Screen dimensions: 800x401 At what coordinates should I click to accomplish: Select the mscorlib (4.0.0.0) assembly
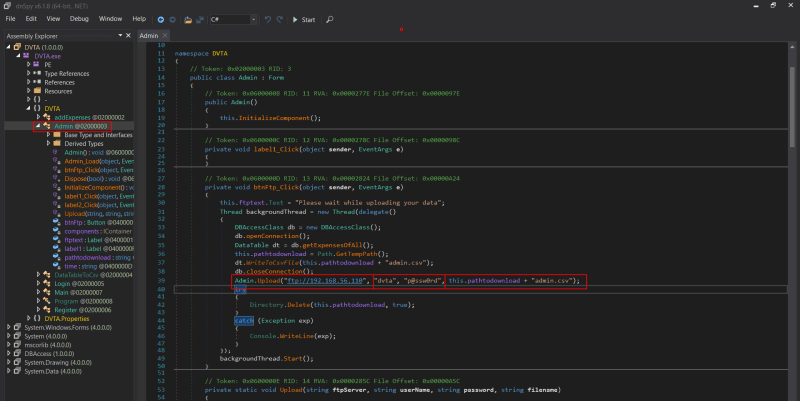(x=49, y=345)
